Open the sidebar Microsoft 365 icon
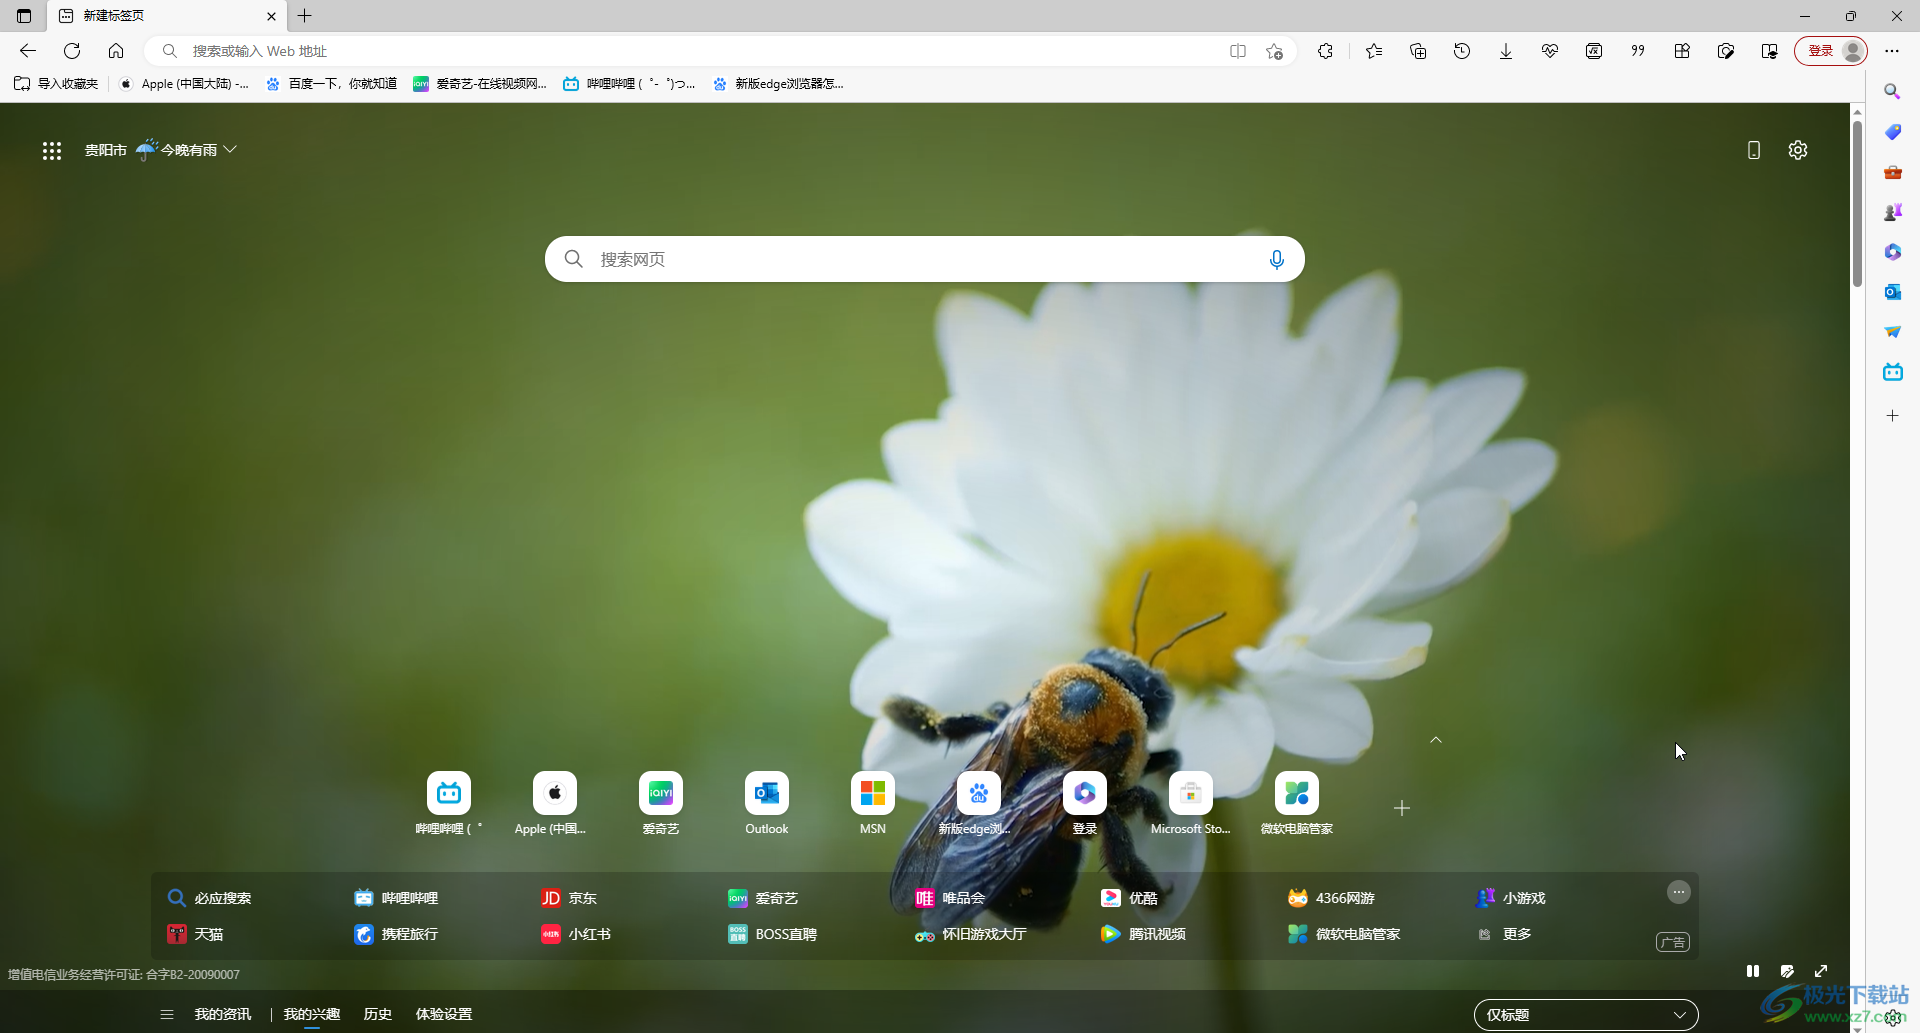Screen dimensions: 1920x1033 (x=1892, y=252)
